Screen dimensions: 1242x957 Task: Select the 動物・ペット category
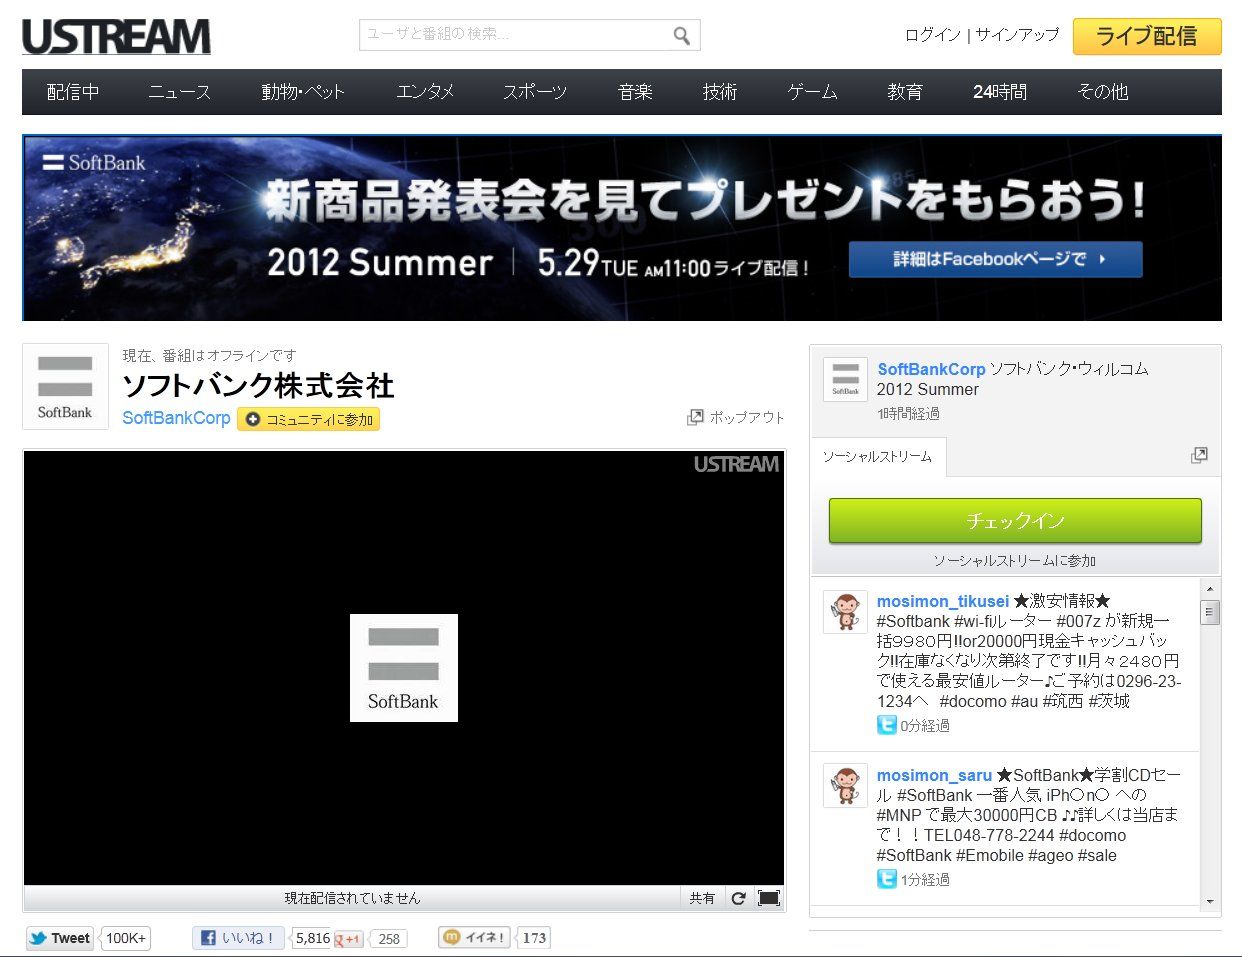tap(303, 92)
